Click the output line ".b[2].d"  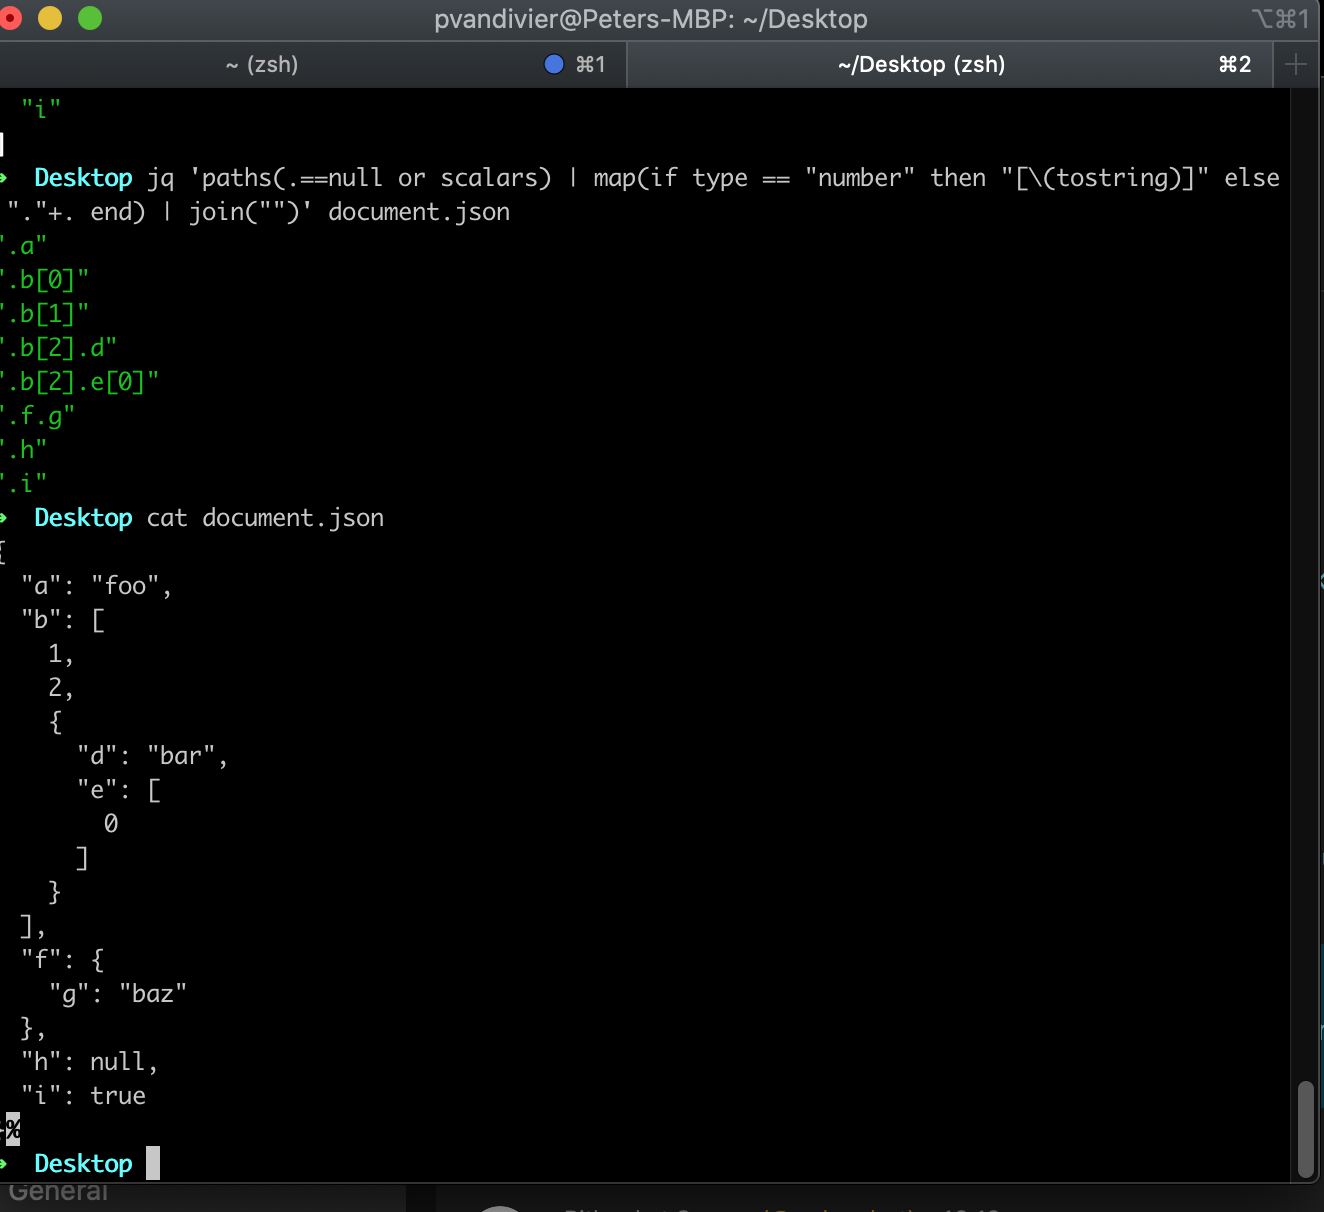(x=58, y=348)
